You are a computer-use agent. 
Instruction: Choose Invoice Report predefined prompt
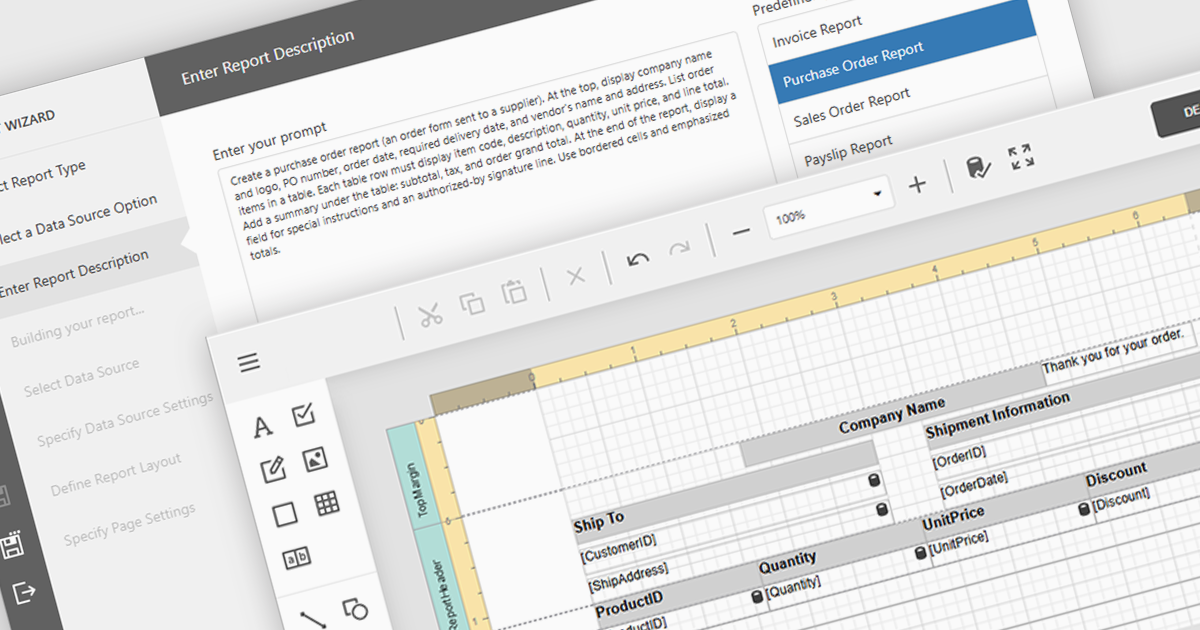click(x=816, y=32)
